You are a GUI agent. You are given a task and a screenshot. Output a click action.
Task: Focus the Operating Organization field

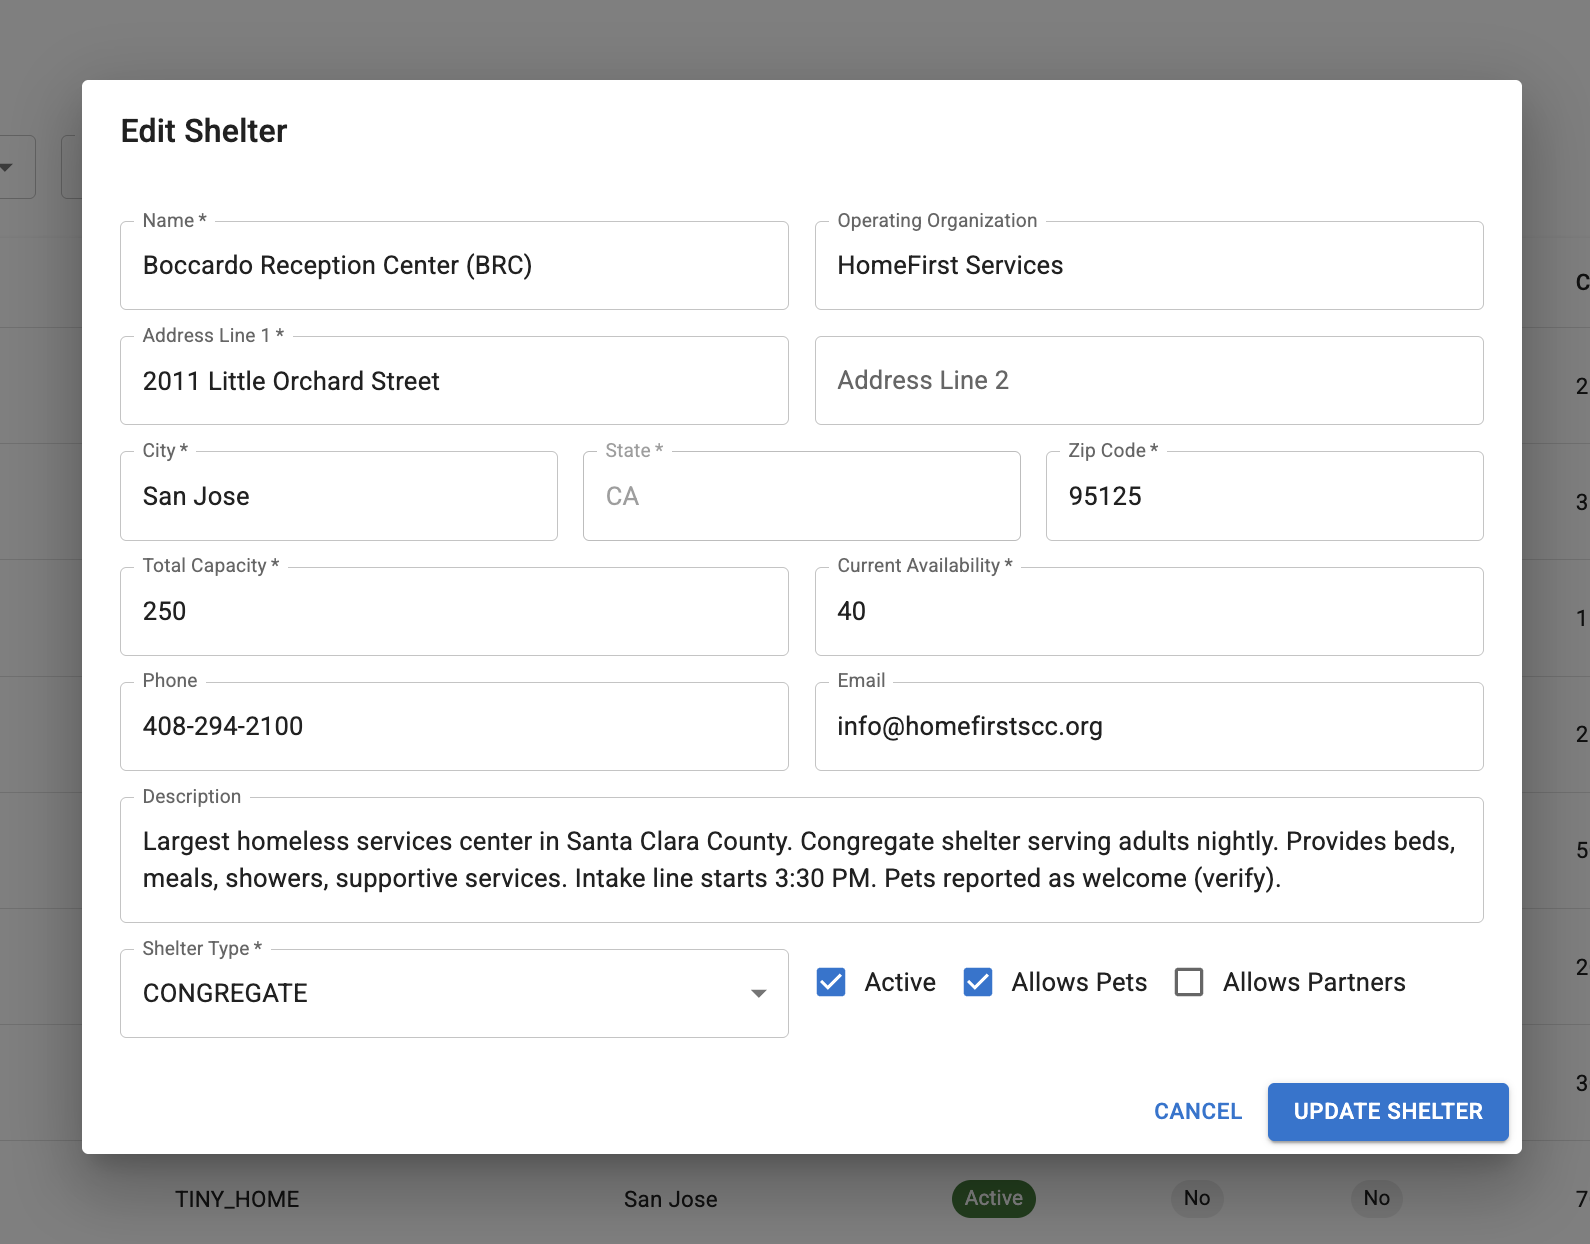1149,265
